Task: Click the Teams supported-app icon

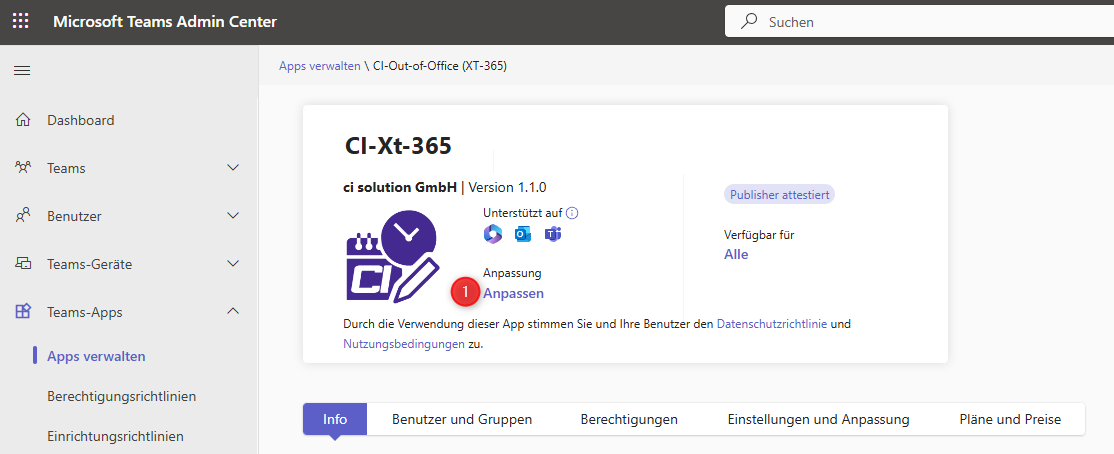Action: (553, 234)
